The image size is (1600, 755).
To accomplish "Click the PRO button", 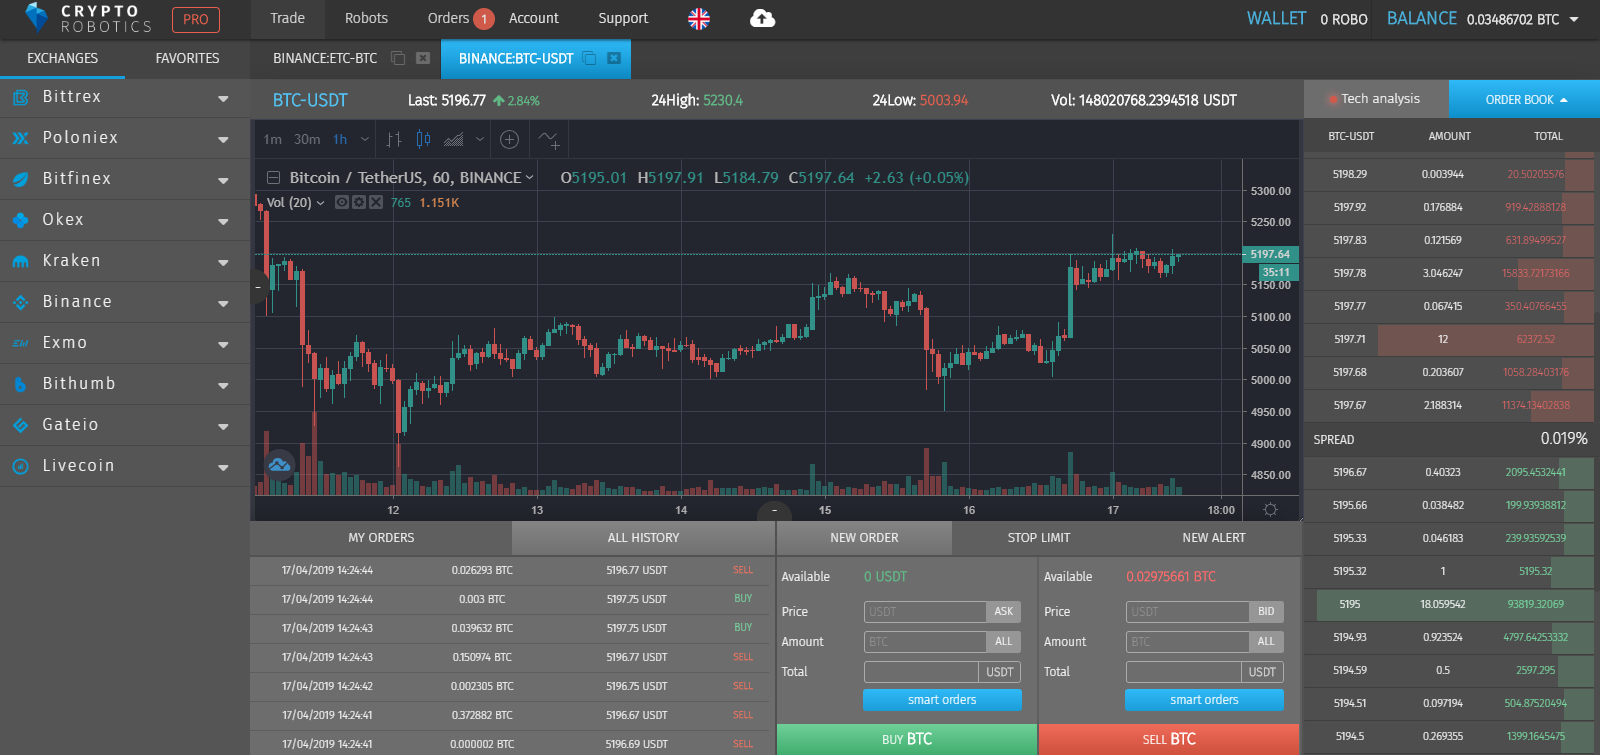I will coord(196,19).
